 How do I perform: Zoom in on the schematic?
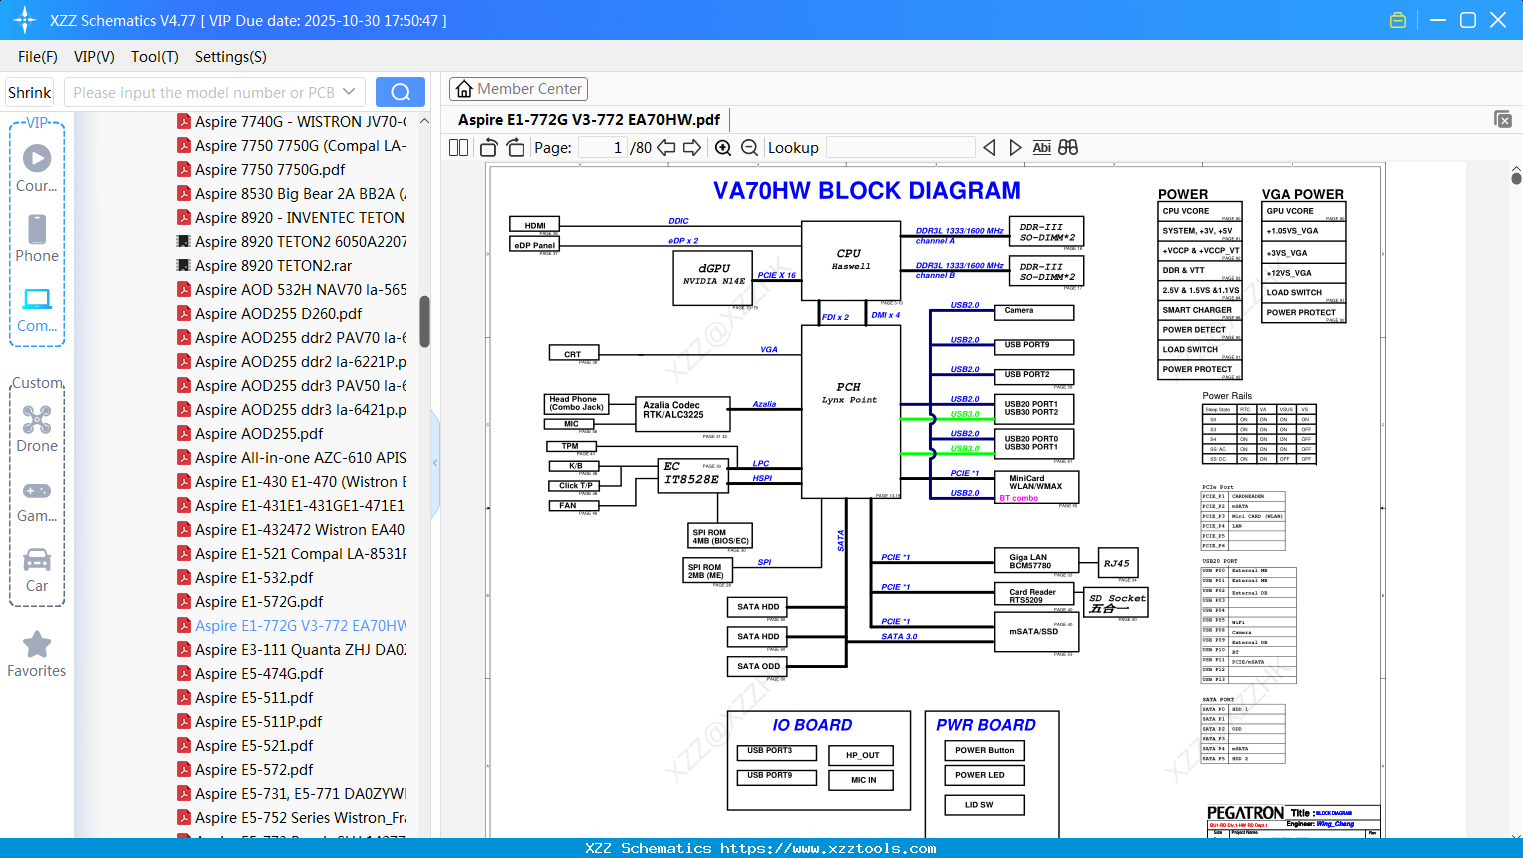pyautogui.click(x=723, y=148)
